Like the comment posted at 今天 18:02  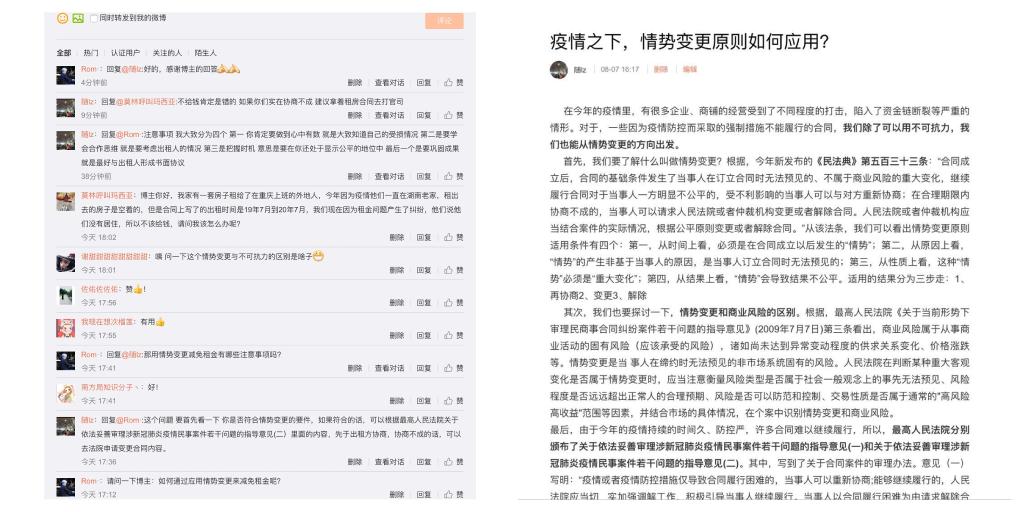coord(454,237)
